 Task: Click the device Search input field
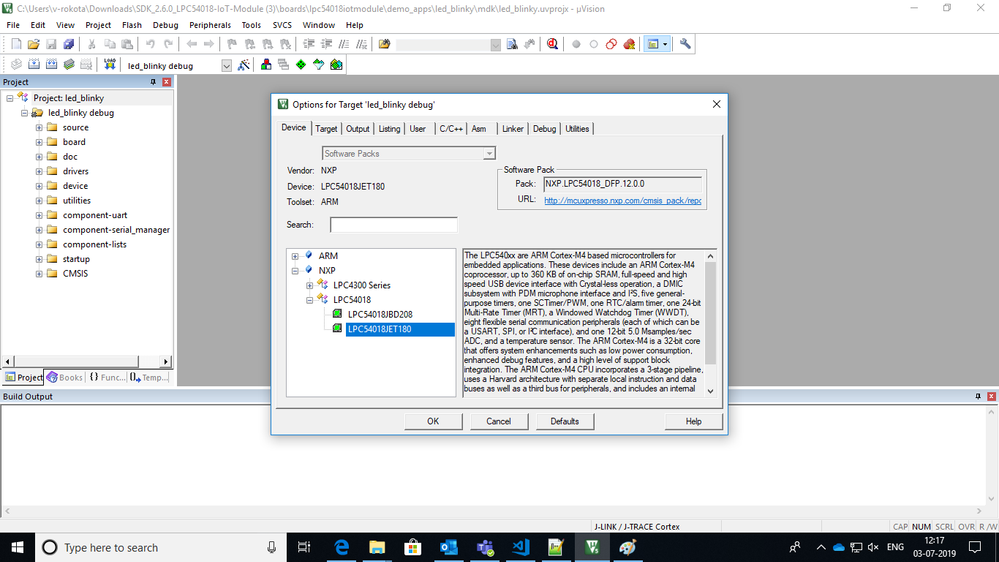tap(394, 225)
